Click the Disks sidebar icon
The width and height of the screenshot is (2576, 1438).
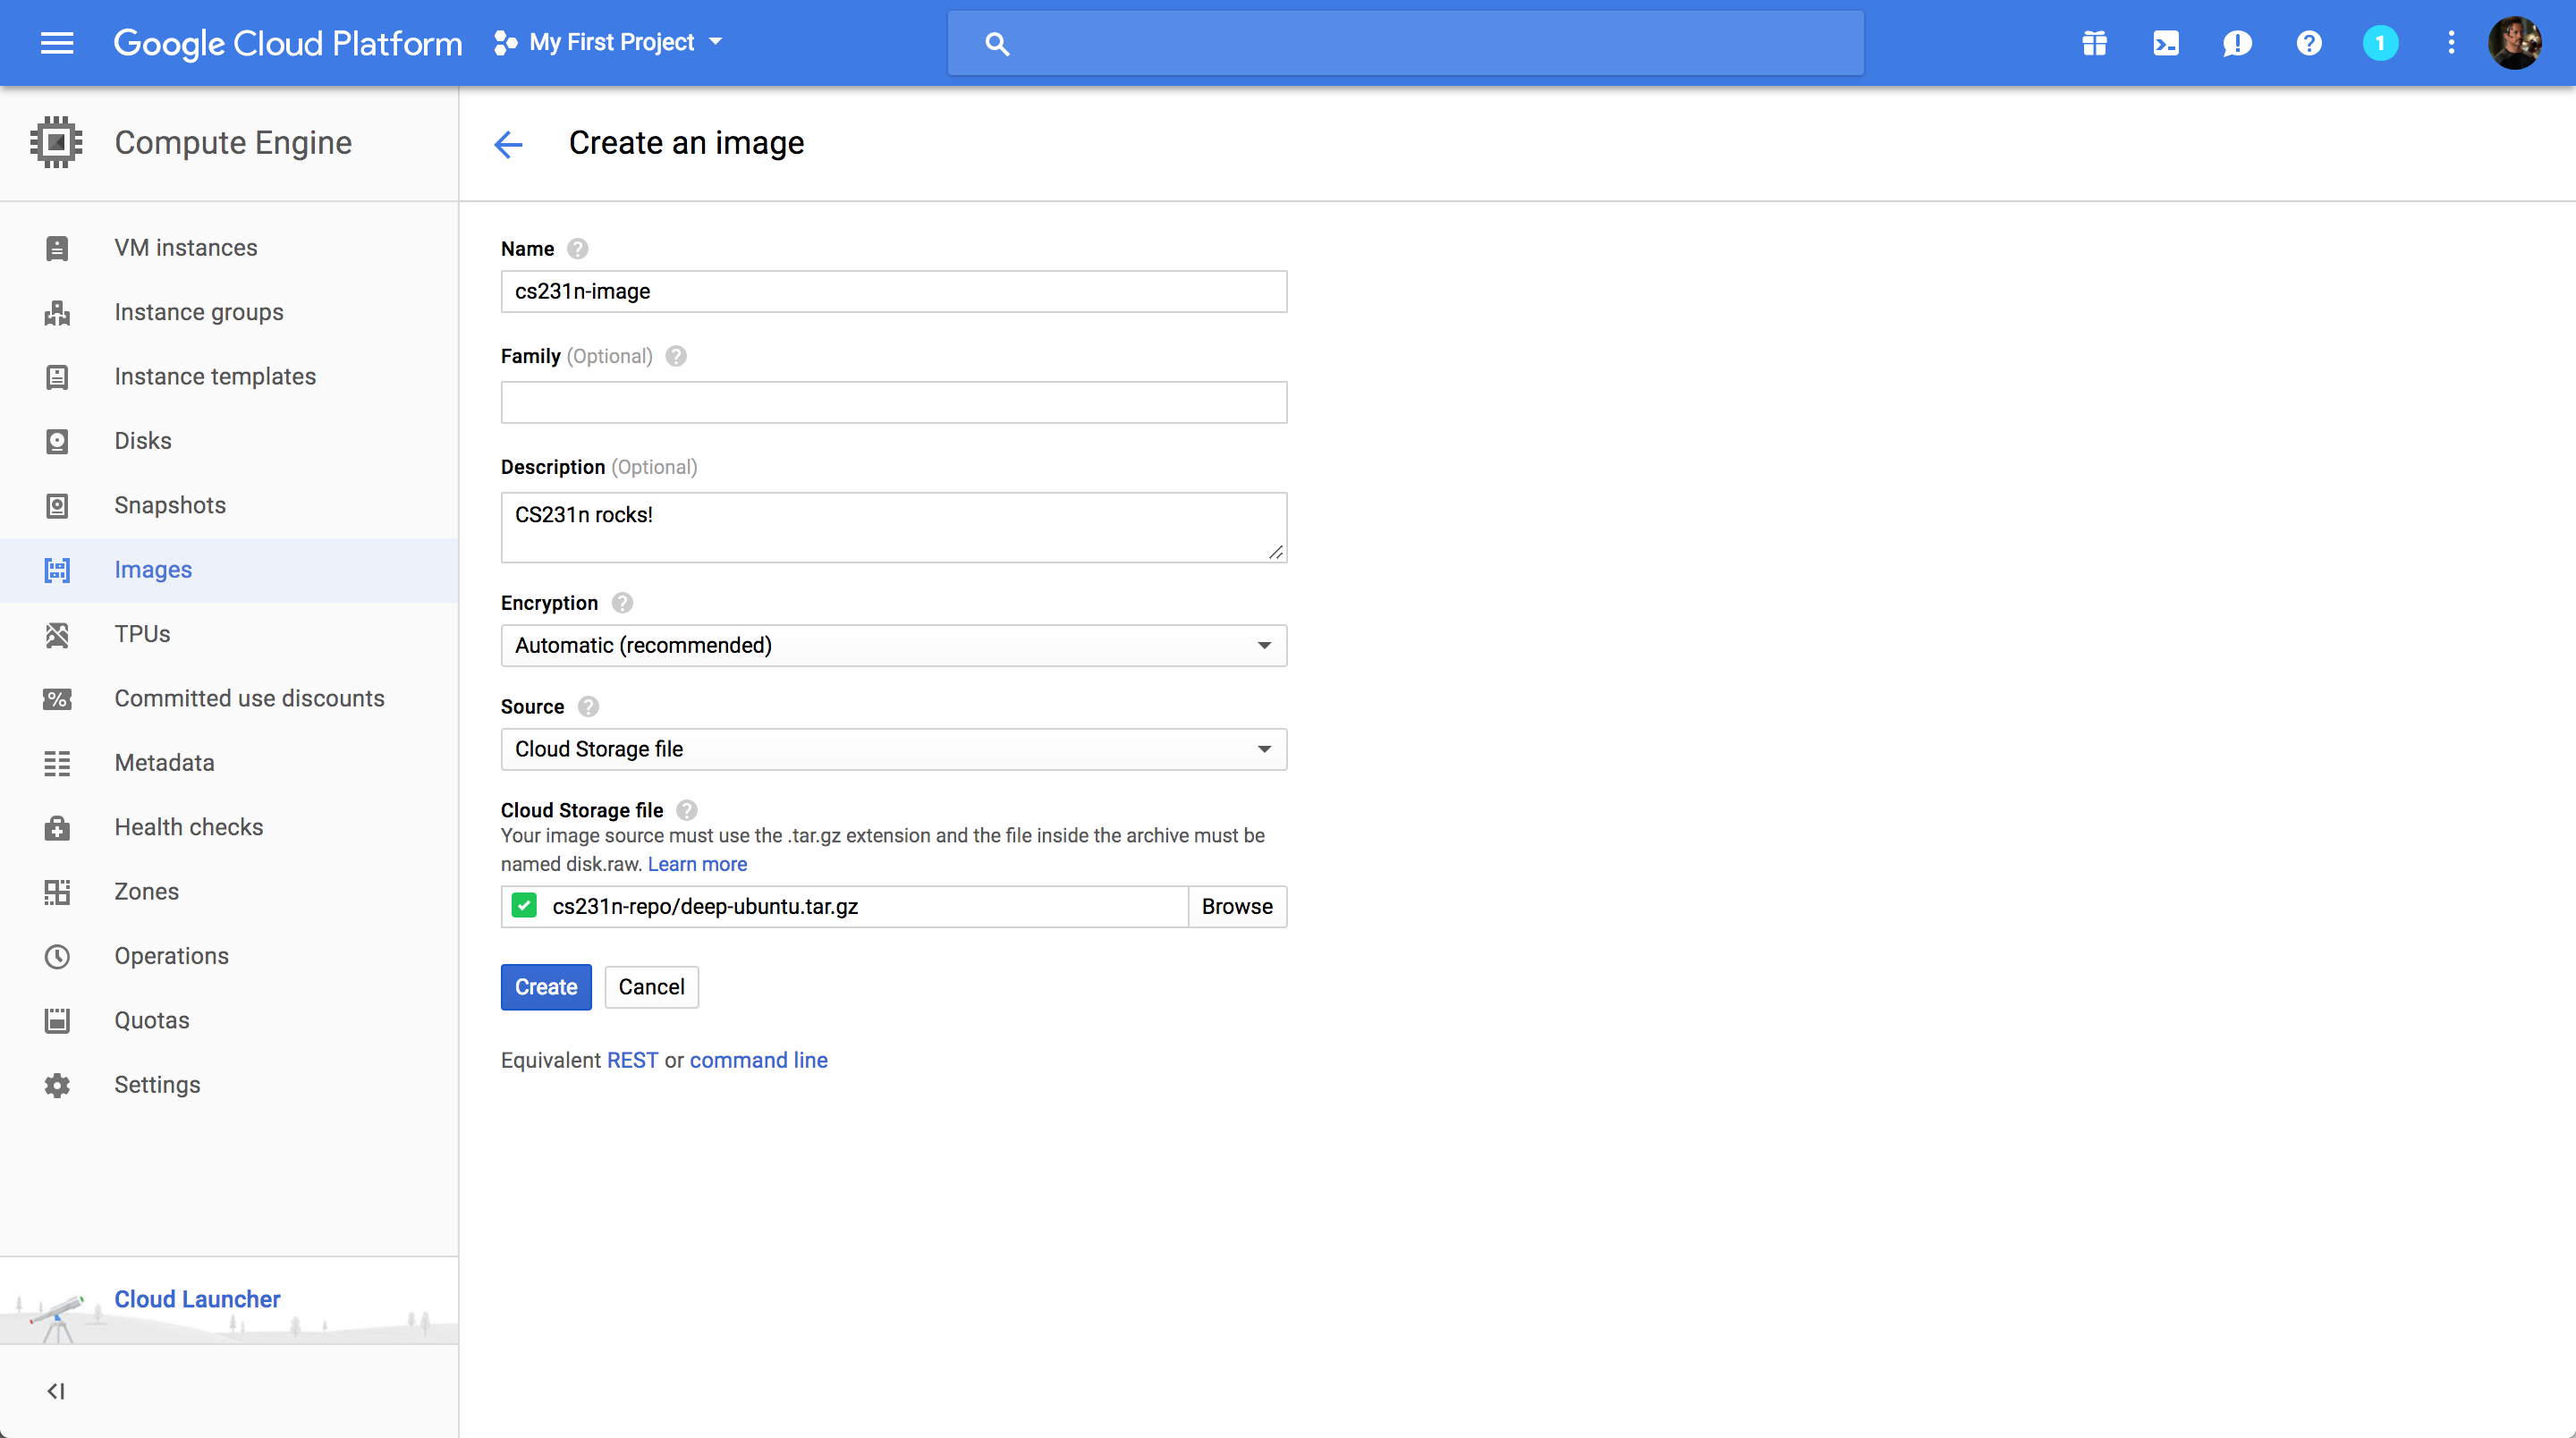57,441
